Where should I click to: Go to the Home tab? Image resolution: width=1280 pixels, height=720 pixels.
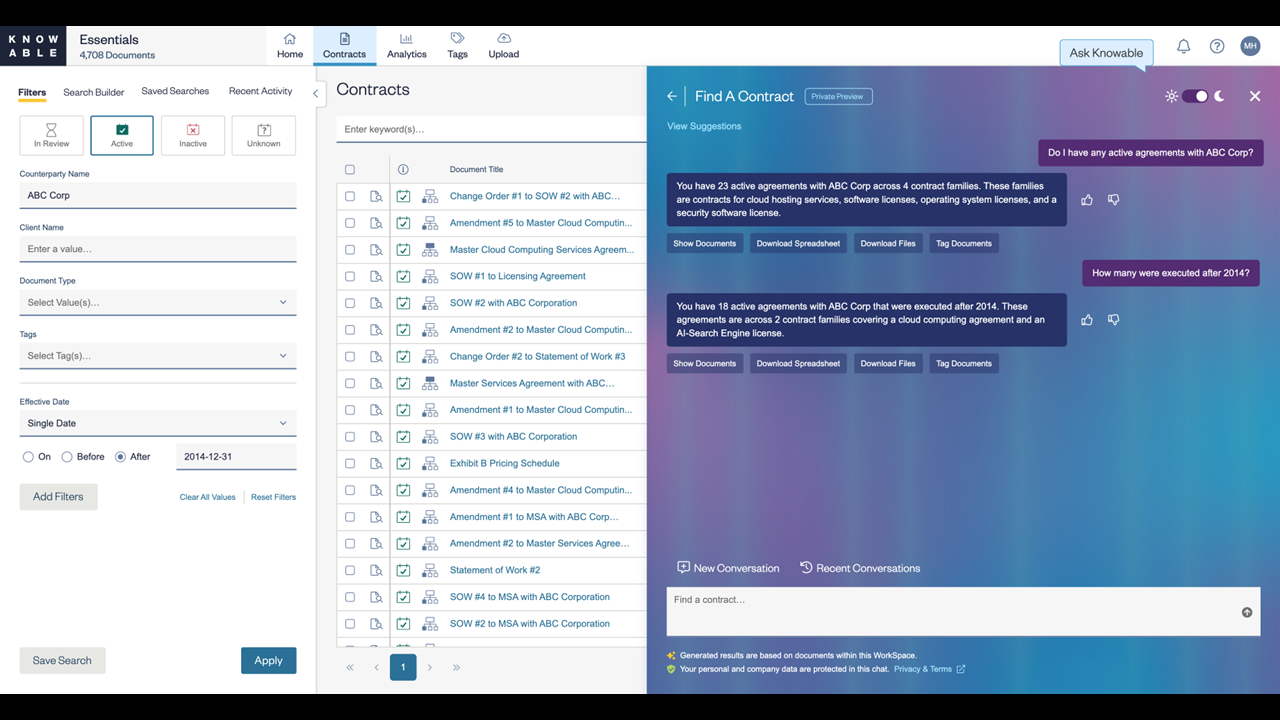(290, 46)
